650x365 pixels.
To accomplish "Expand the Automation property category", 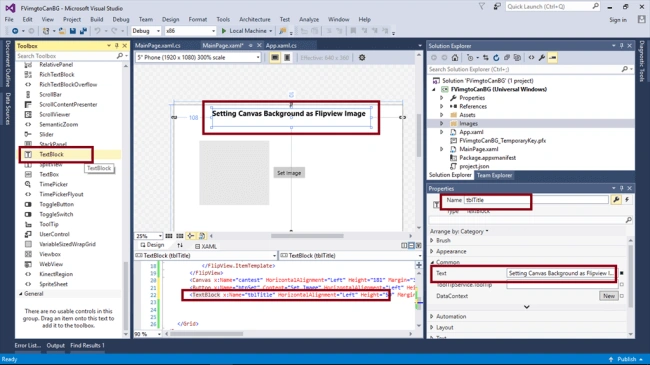I will 432,316.
